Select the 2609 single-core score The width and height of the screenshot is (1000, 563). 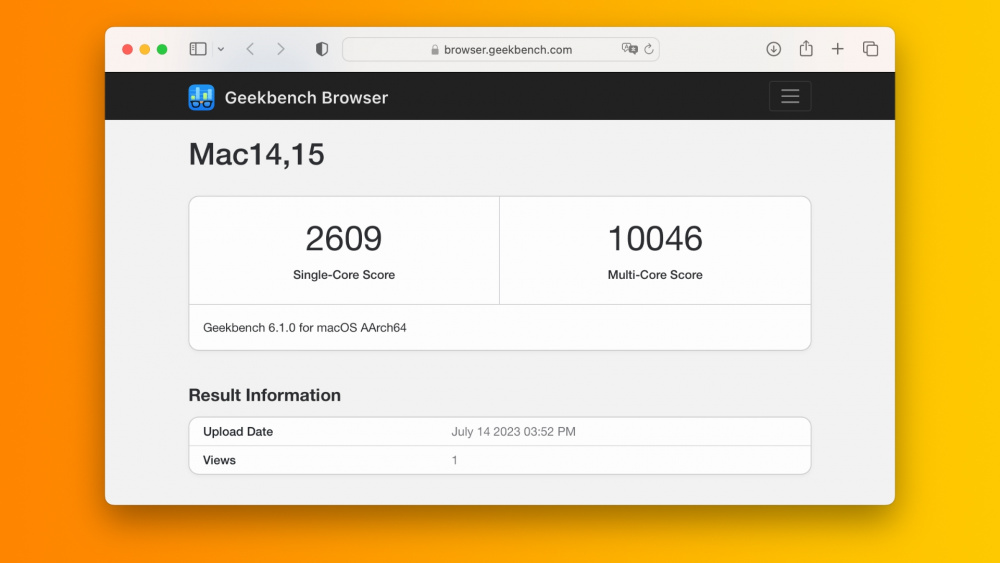344,238
